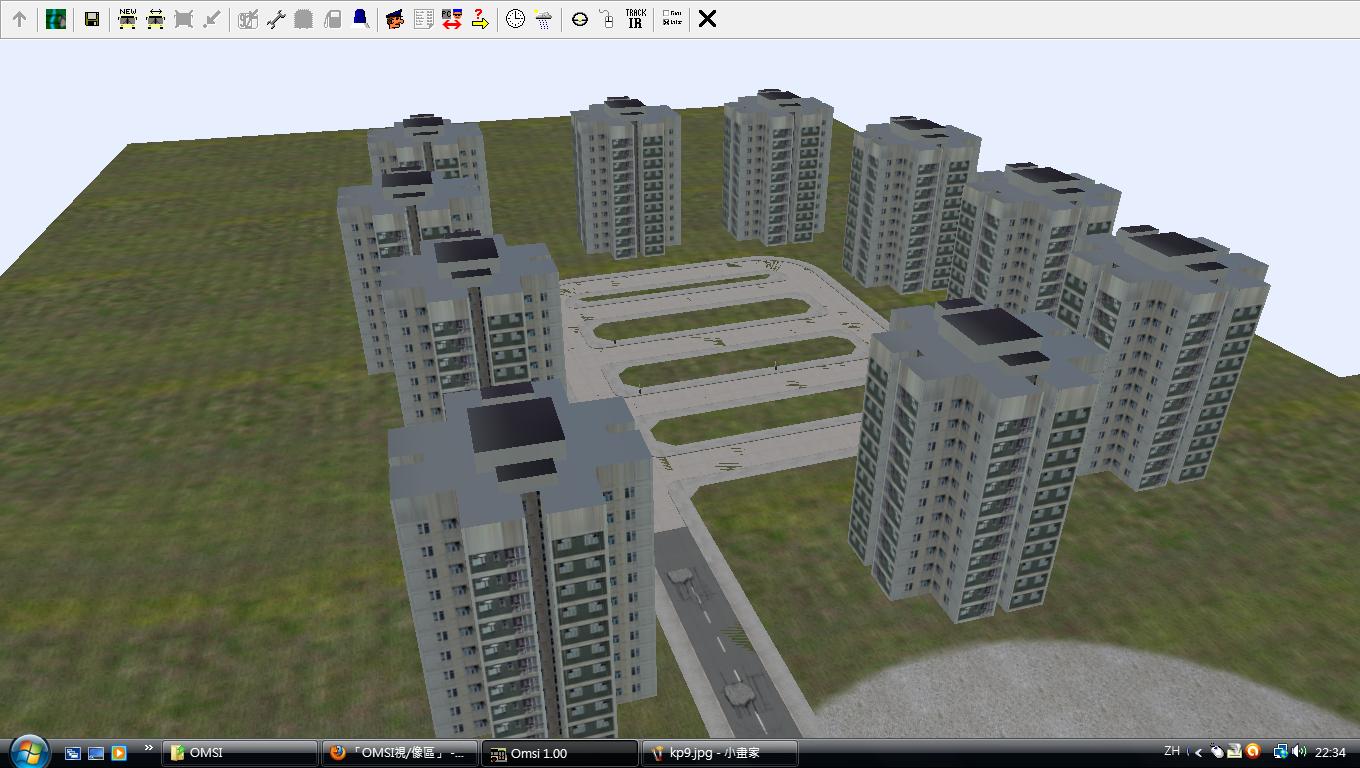This screenshot has height=768, width=1360.
Task: Toggle TrackIR head tracking
Action: click(635, 19)
